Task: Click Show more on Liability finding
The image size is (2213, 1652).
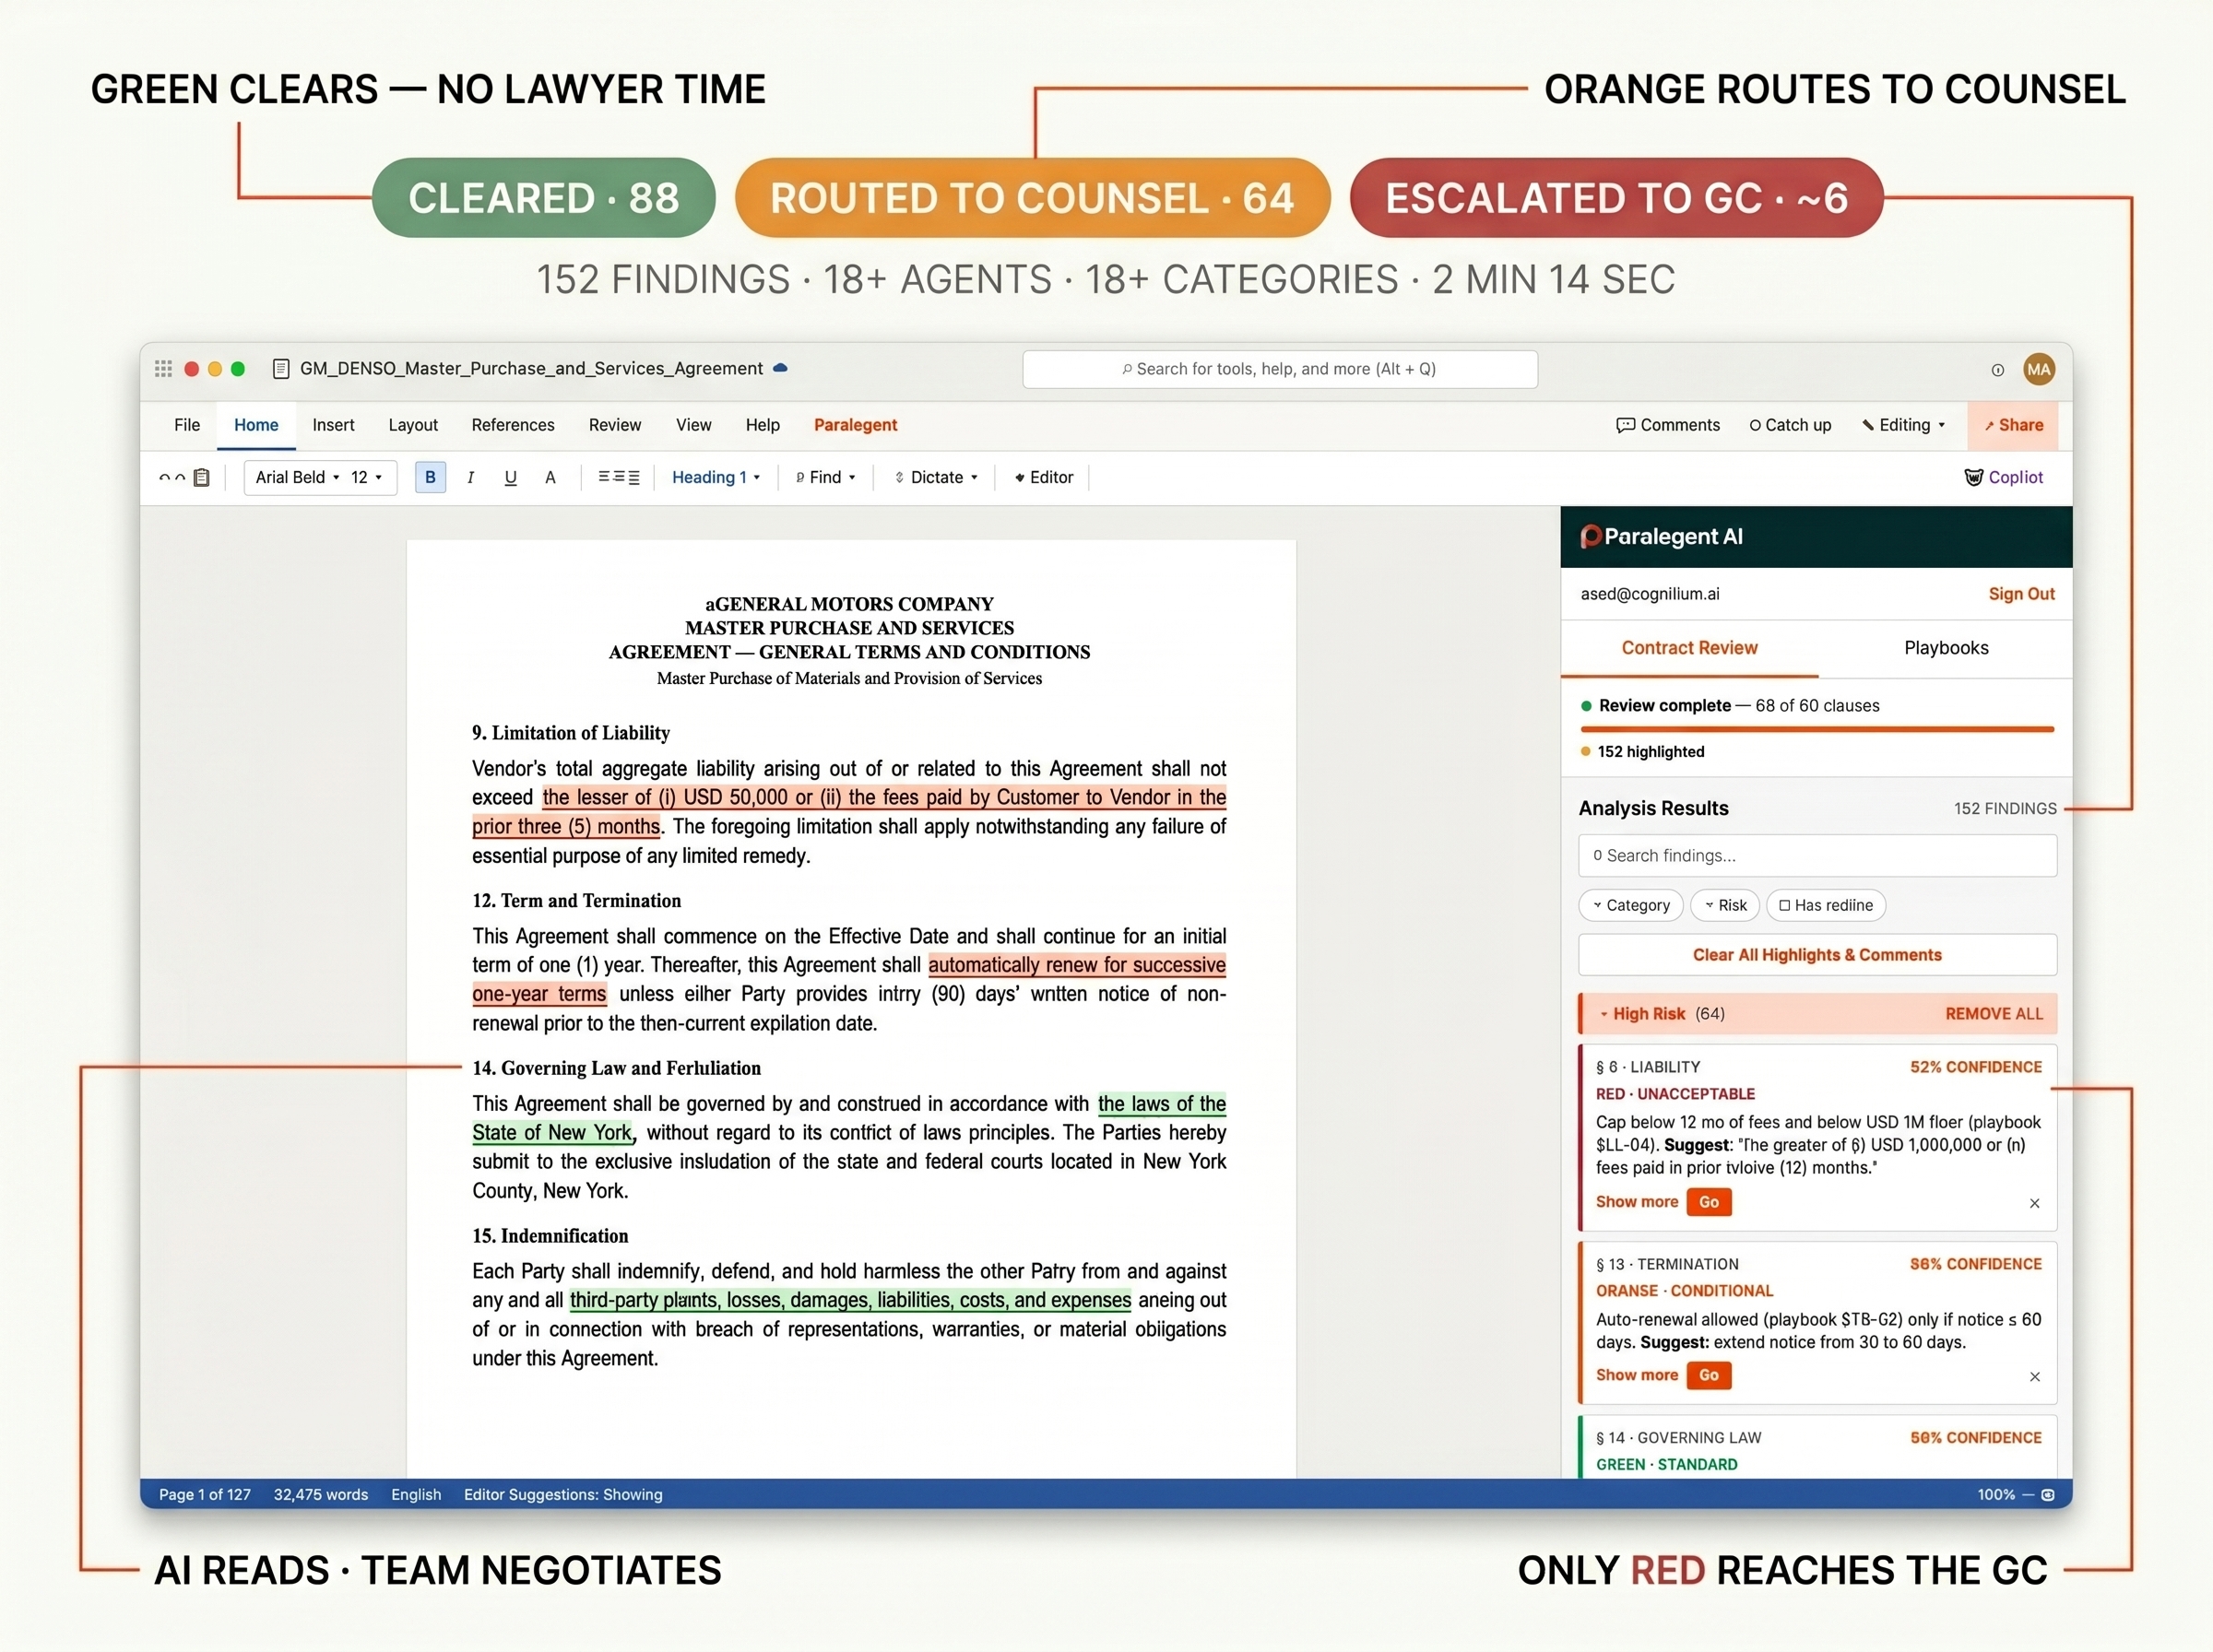Action: [1636, 1202]
